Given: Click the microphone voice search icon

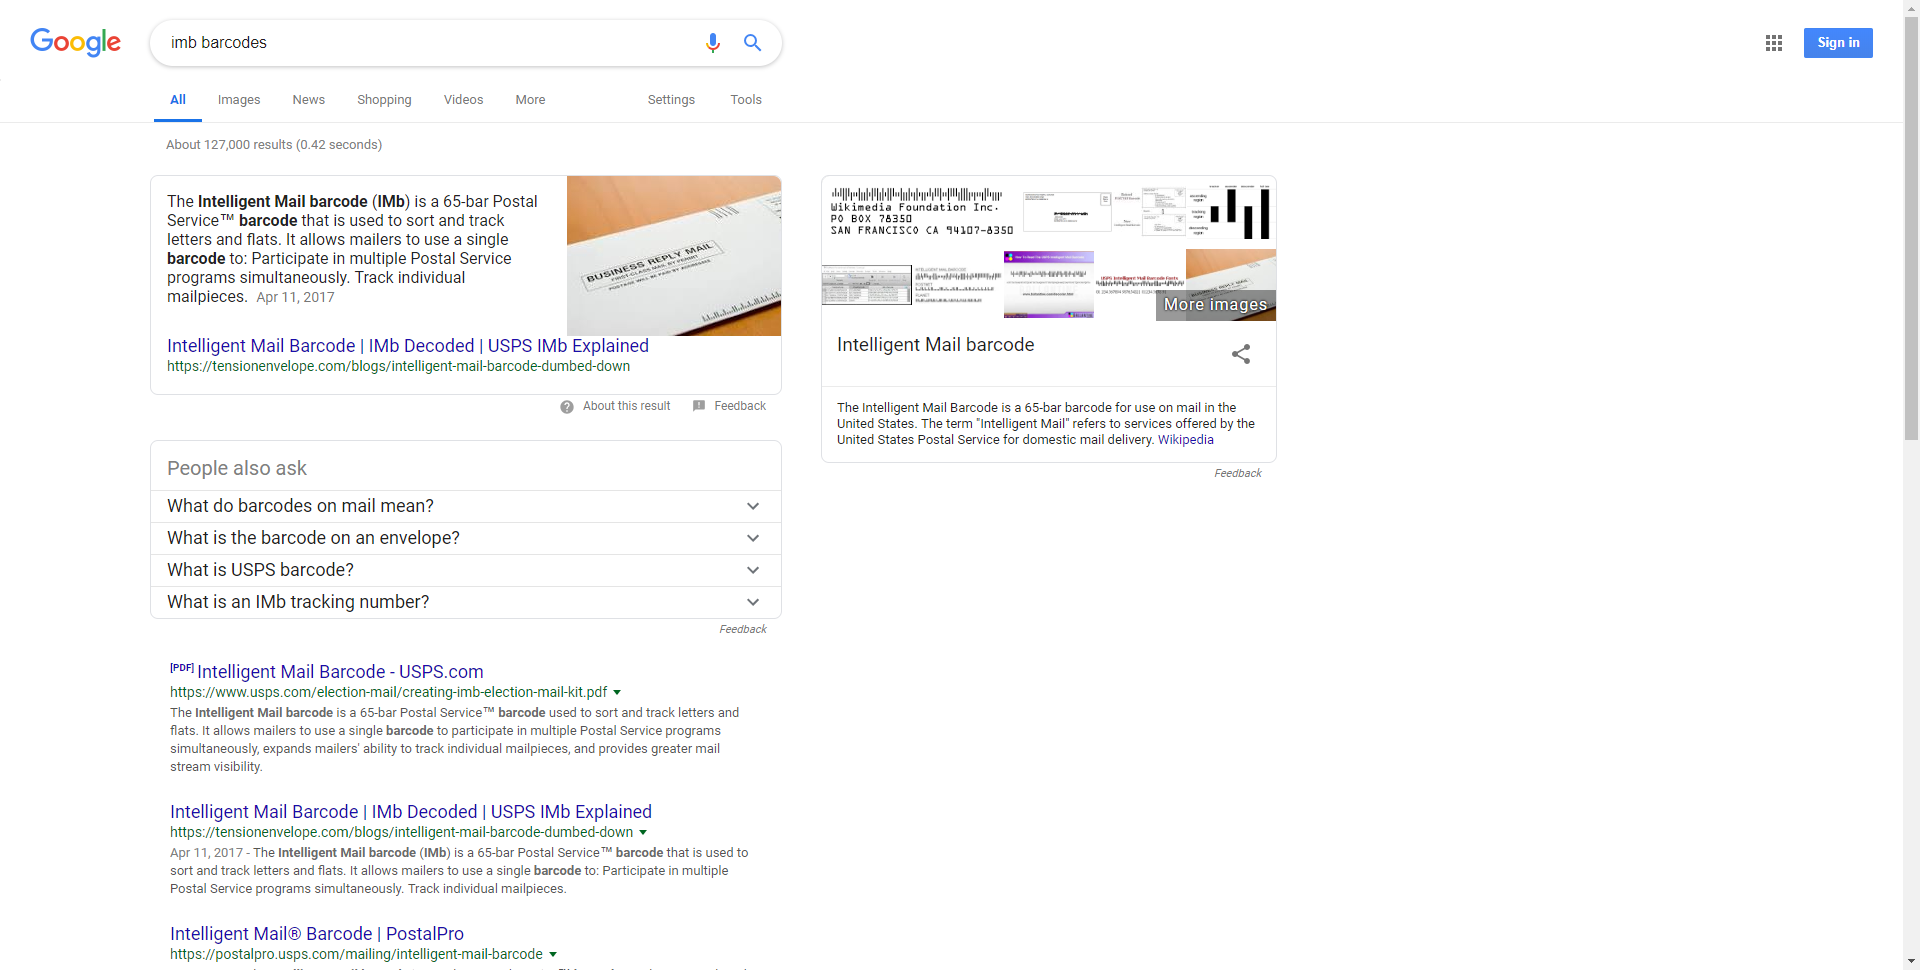Looking at the screenshot, I should (x=712, y=43).
